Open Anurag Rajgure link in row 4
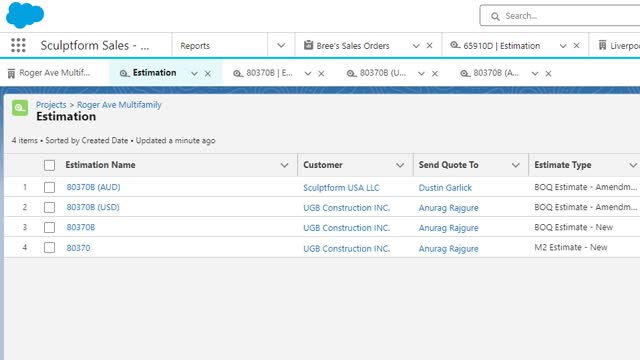Viewport: 640px width, 360px height. point(449,249)
